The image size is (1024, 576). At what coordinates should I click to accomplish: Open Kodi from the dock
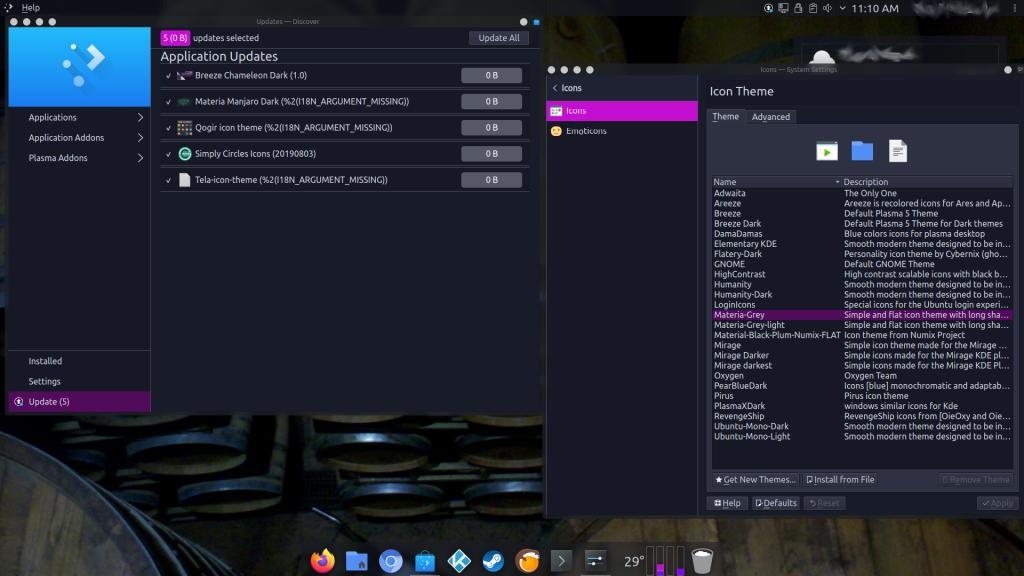pyautogui.click(x=459, y=561)
